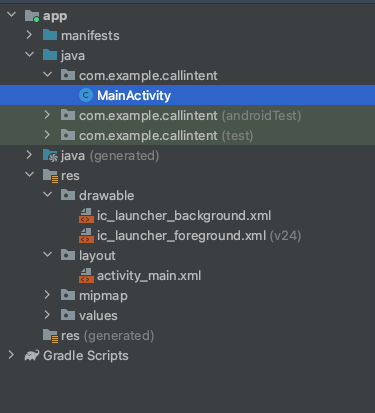Select the Gradle Scripts label
The height and width of the screenshot is (413, 375).
(86, 356)
